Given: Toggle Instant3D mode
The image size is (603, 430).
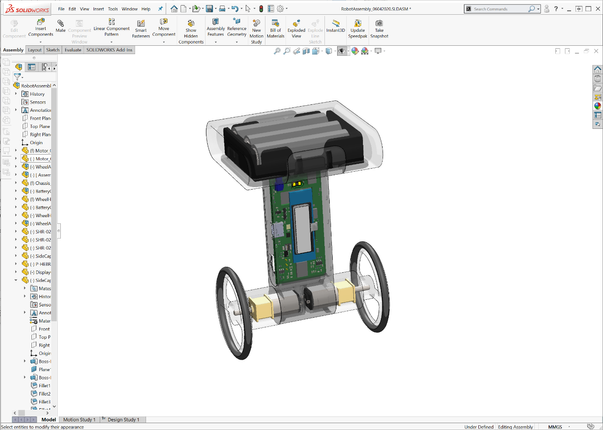Looking at the screenshot, I should pos(335,26).
